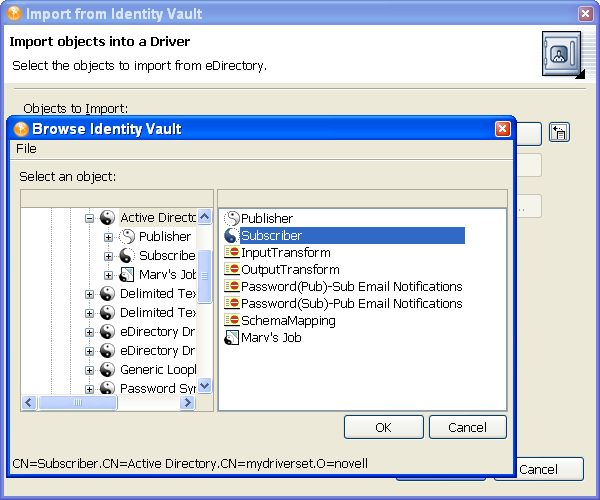The height and width of the screenshot is (500, 600).
Task: Click the tree vertical scrollbar thumb
Action: tap(205, 276)
